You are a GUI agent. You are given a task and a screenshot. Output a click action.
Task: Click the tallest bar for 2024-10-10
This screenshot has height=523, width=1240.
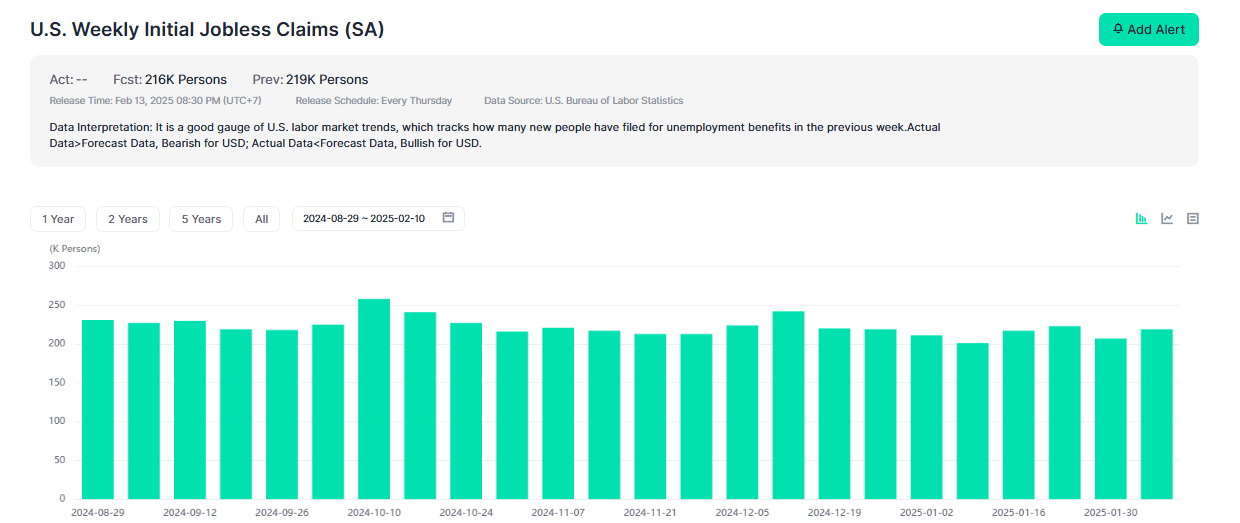[374, 400]
